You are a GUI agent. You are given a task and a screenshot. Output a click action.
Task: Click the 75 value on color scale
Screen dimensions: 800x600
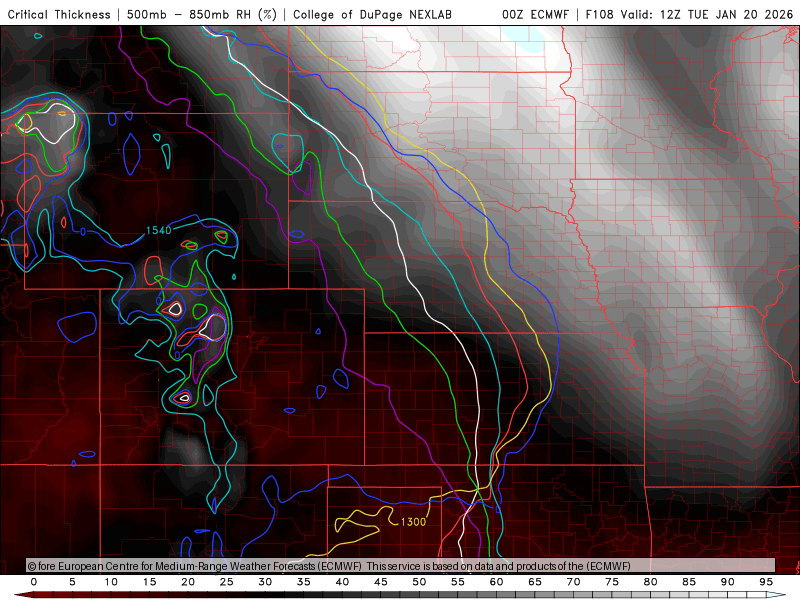612,582
